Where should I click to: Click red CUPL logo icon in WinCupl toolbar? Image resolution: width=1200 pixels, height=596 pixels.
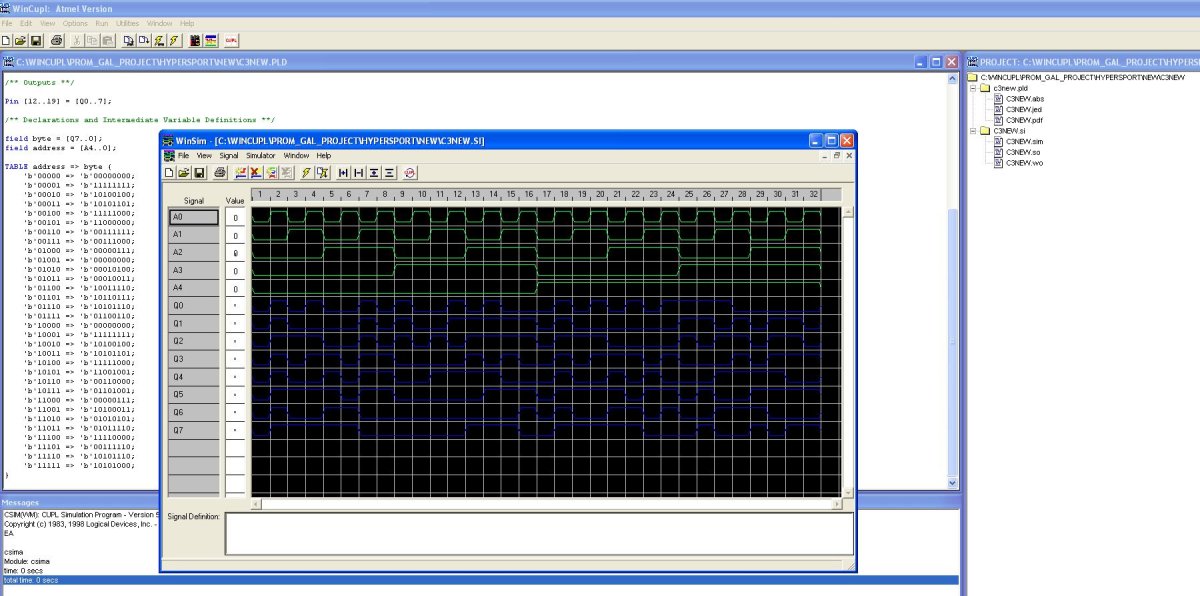[231, 40]
